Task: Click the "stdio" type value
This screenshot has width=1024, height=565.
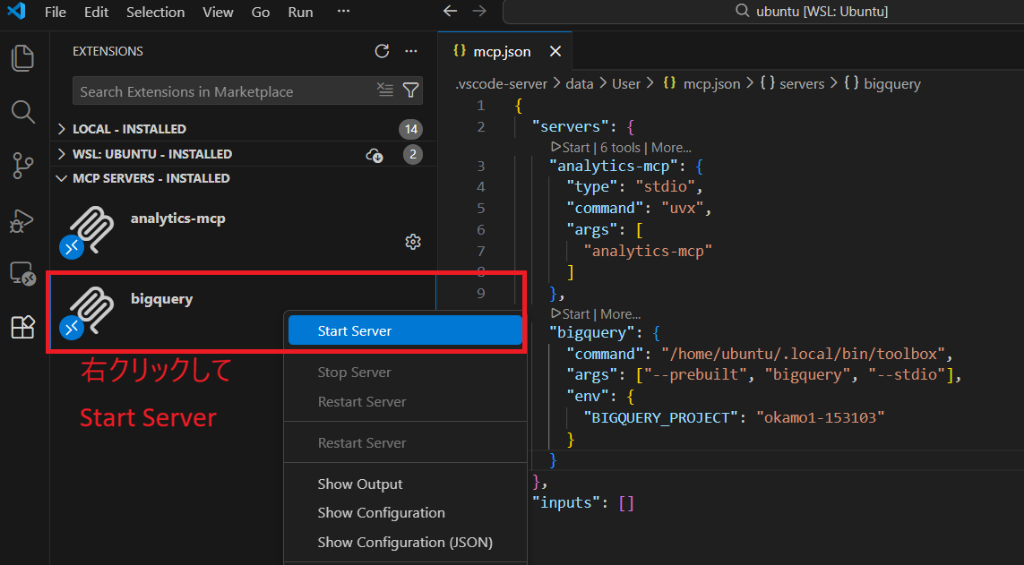Action: pyautogui.click(x=665, y=187)
